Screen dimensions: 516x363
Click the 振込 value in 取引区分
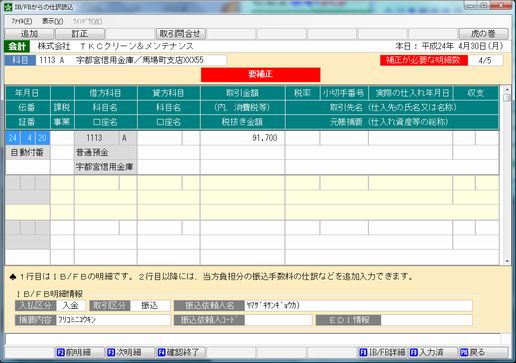click(150, 305)
